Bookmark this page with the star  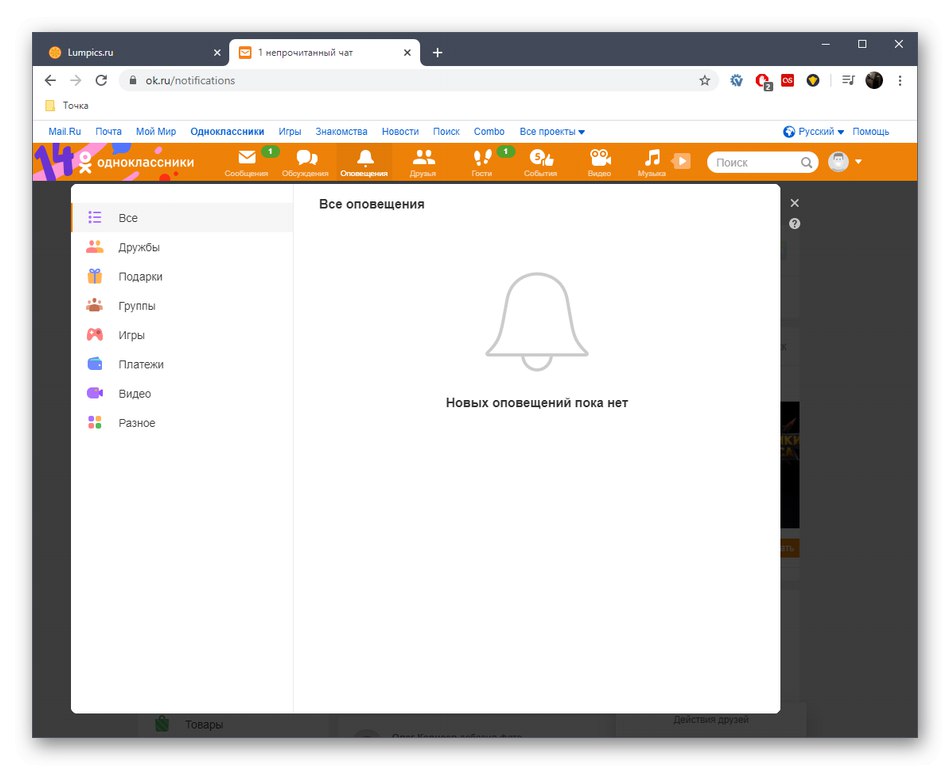pos(705,80)
